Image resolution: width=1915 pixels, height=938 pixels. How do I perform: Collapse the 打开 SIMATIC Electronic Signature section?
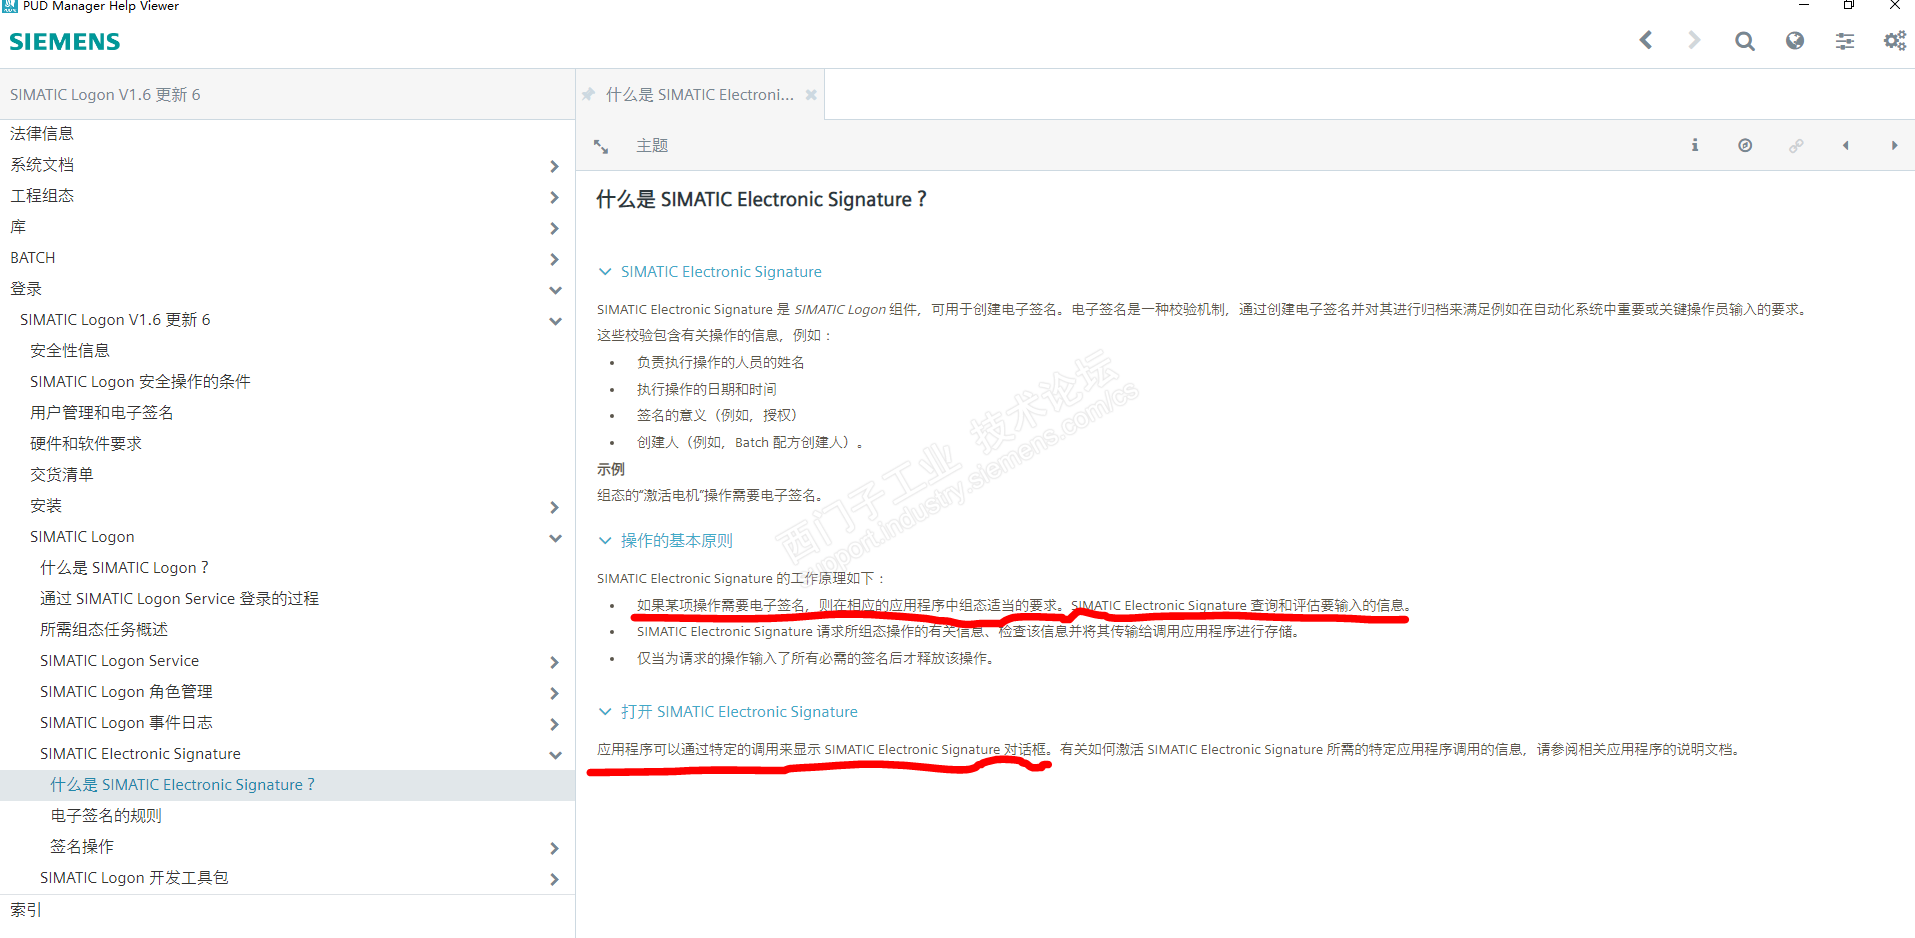[x=604, y=712]
